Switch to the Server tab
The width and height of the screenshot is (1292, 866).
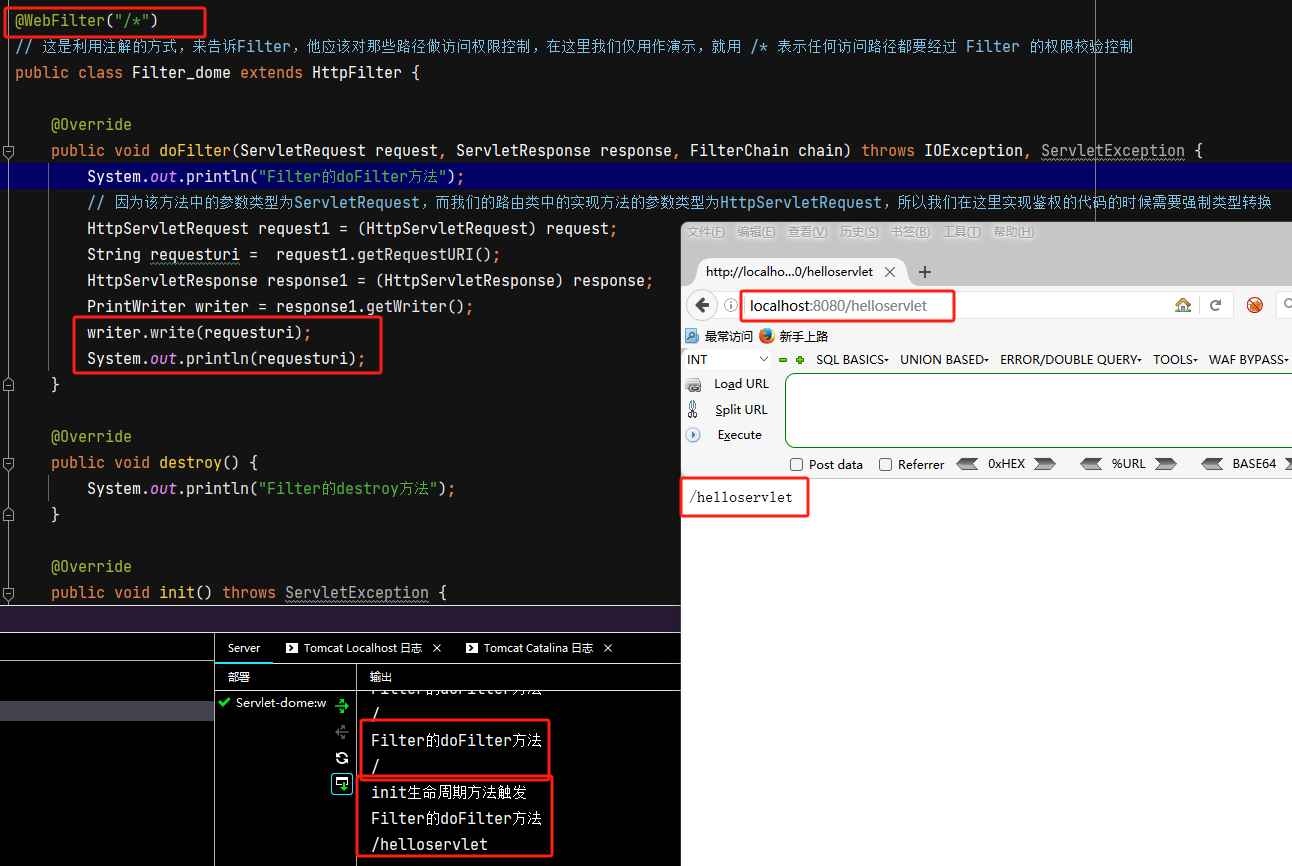(244, 648)
